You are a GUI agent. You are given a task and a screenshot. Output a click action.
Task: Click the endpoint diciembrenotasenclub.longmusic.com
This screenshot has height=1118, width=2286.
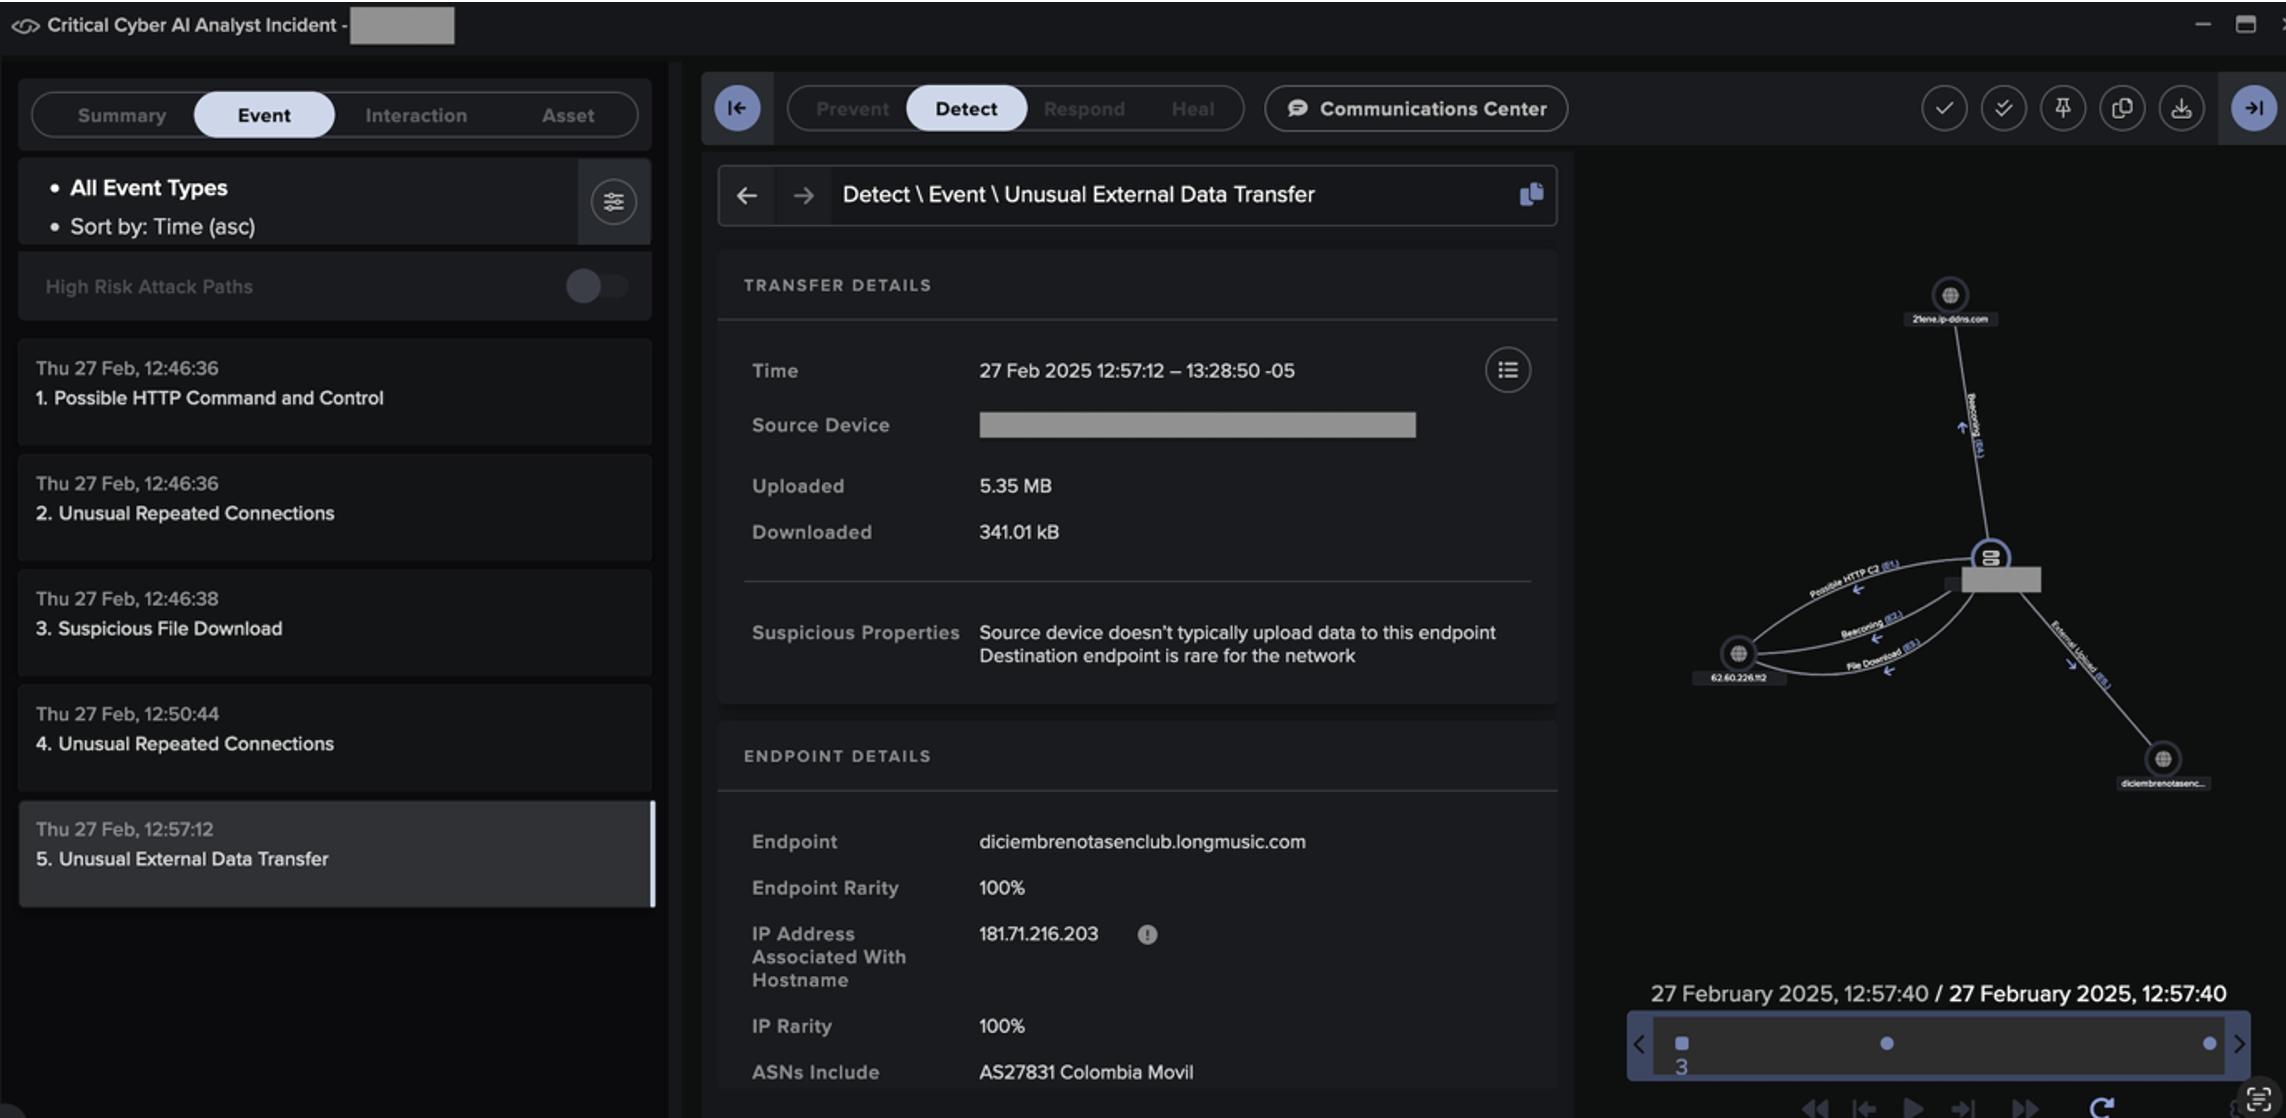pos(1142,842)
